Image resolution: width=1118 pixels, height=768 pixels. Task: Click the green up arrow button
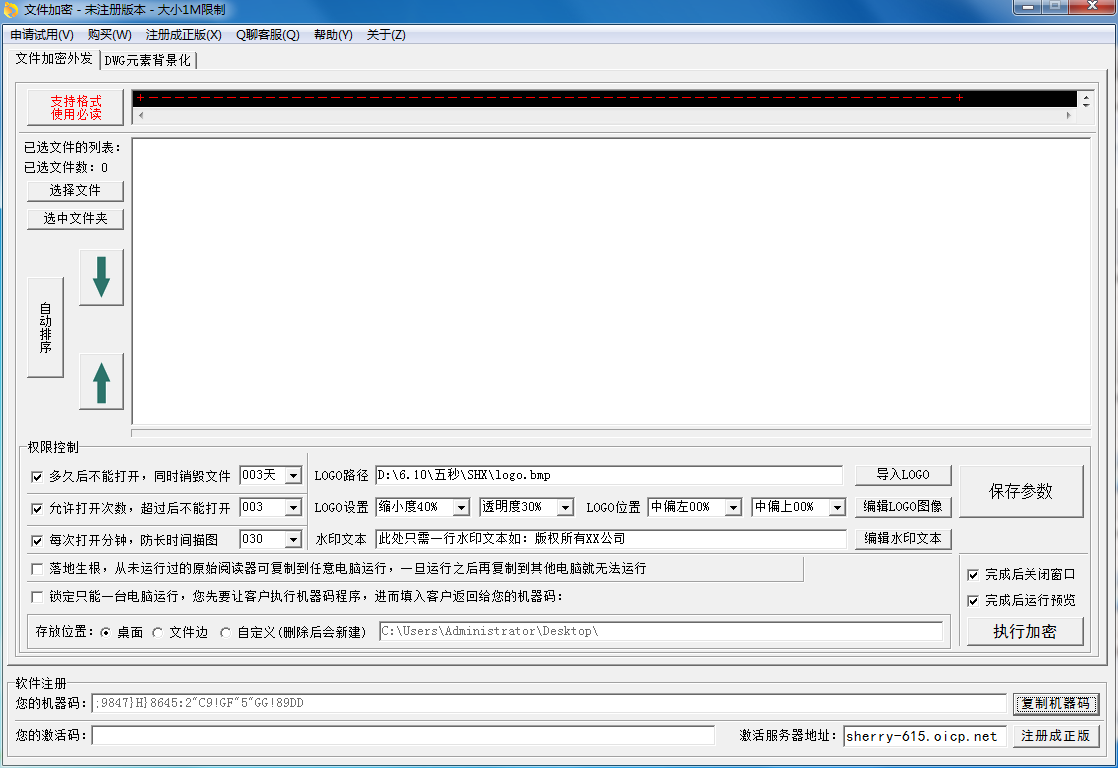[101, 382]
